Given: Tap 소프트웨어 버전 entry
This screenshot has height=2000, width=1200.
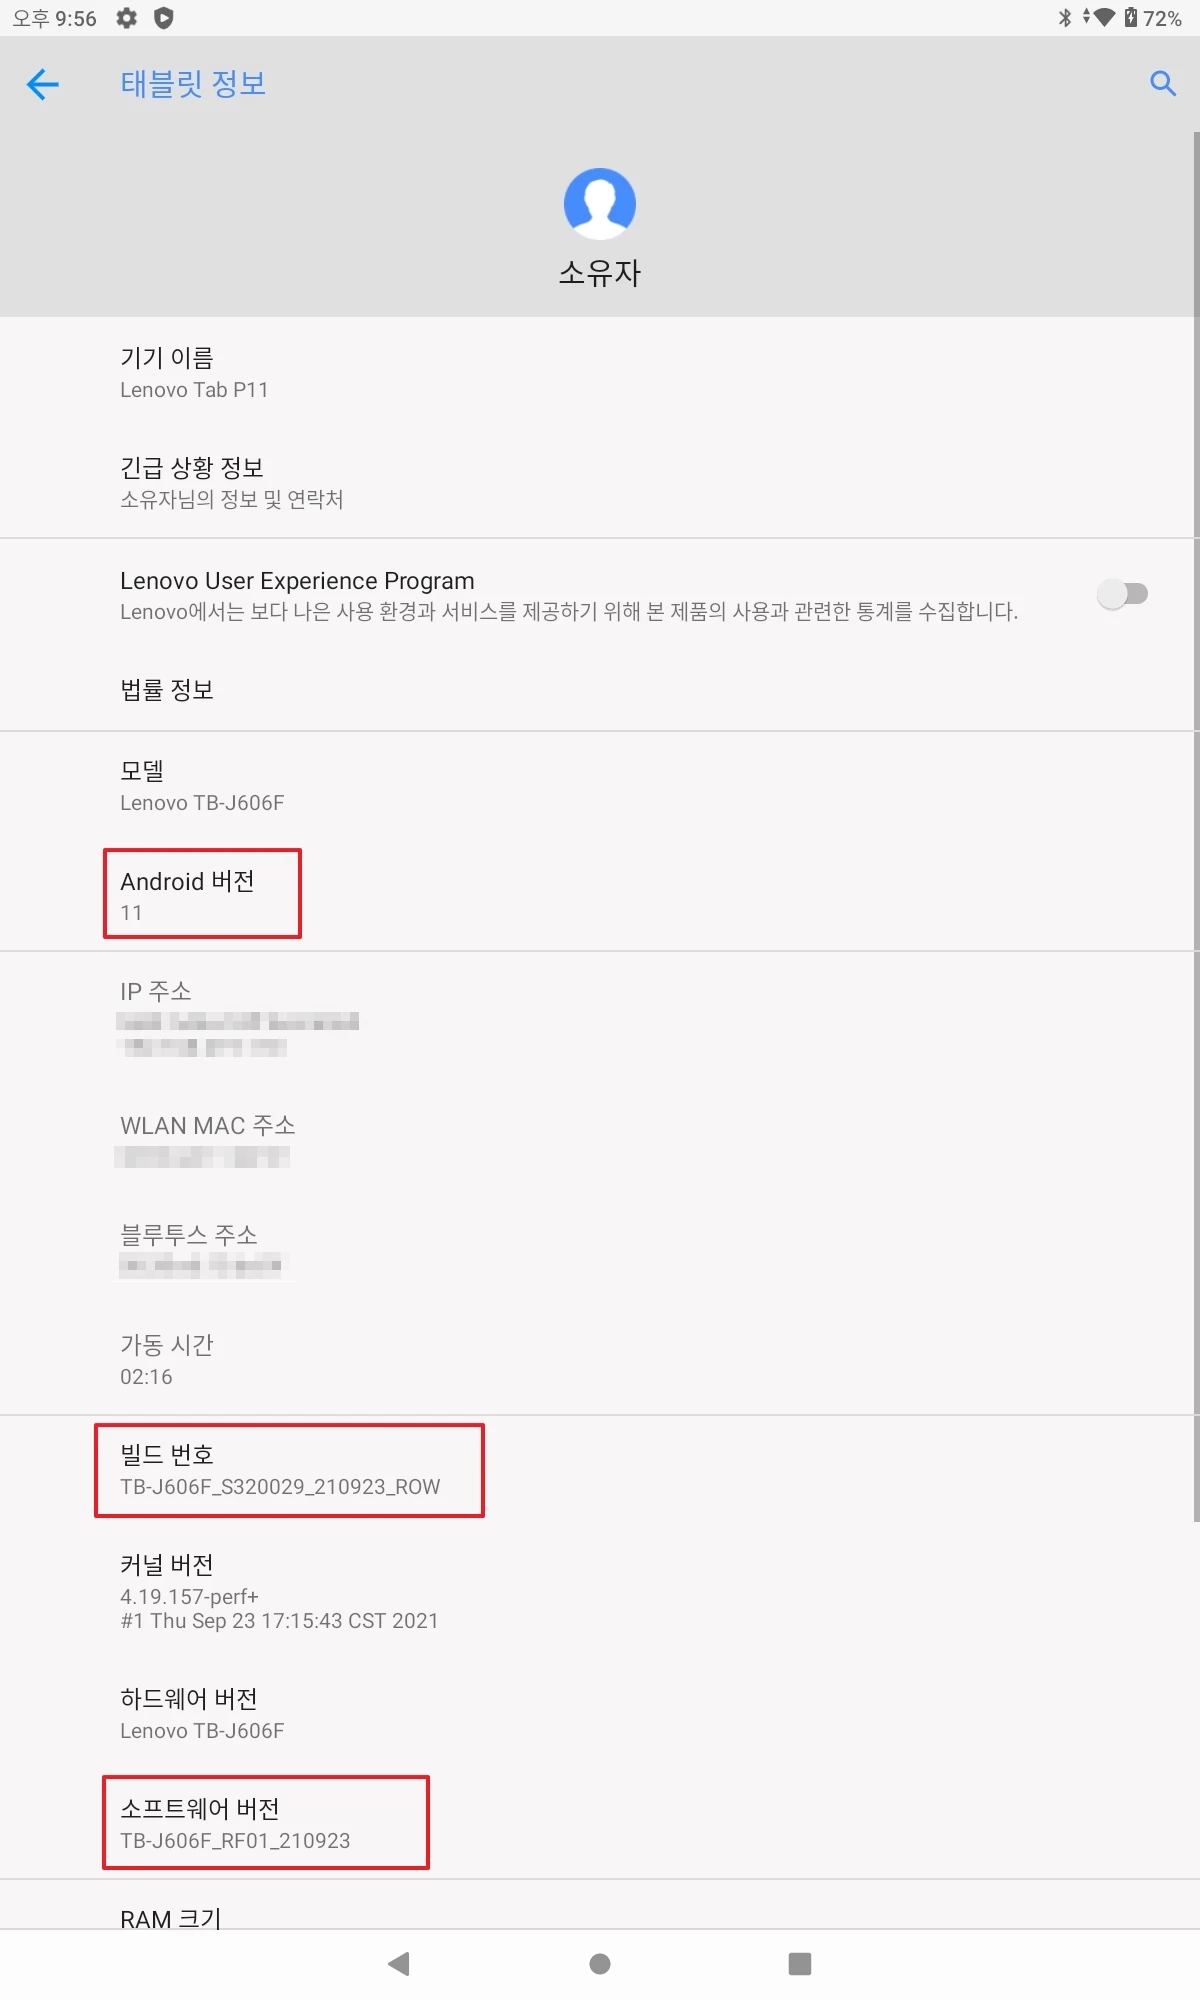Looking at the screenshot, I should click(600, 1824).
